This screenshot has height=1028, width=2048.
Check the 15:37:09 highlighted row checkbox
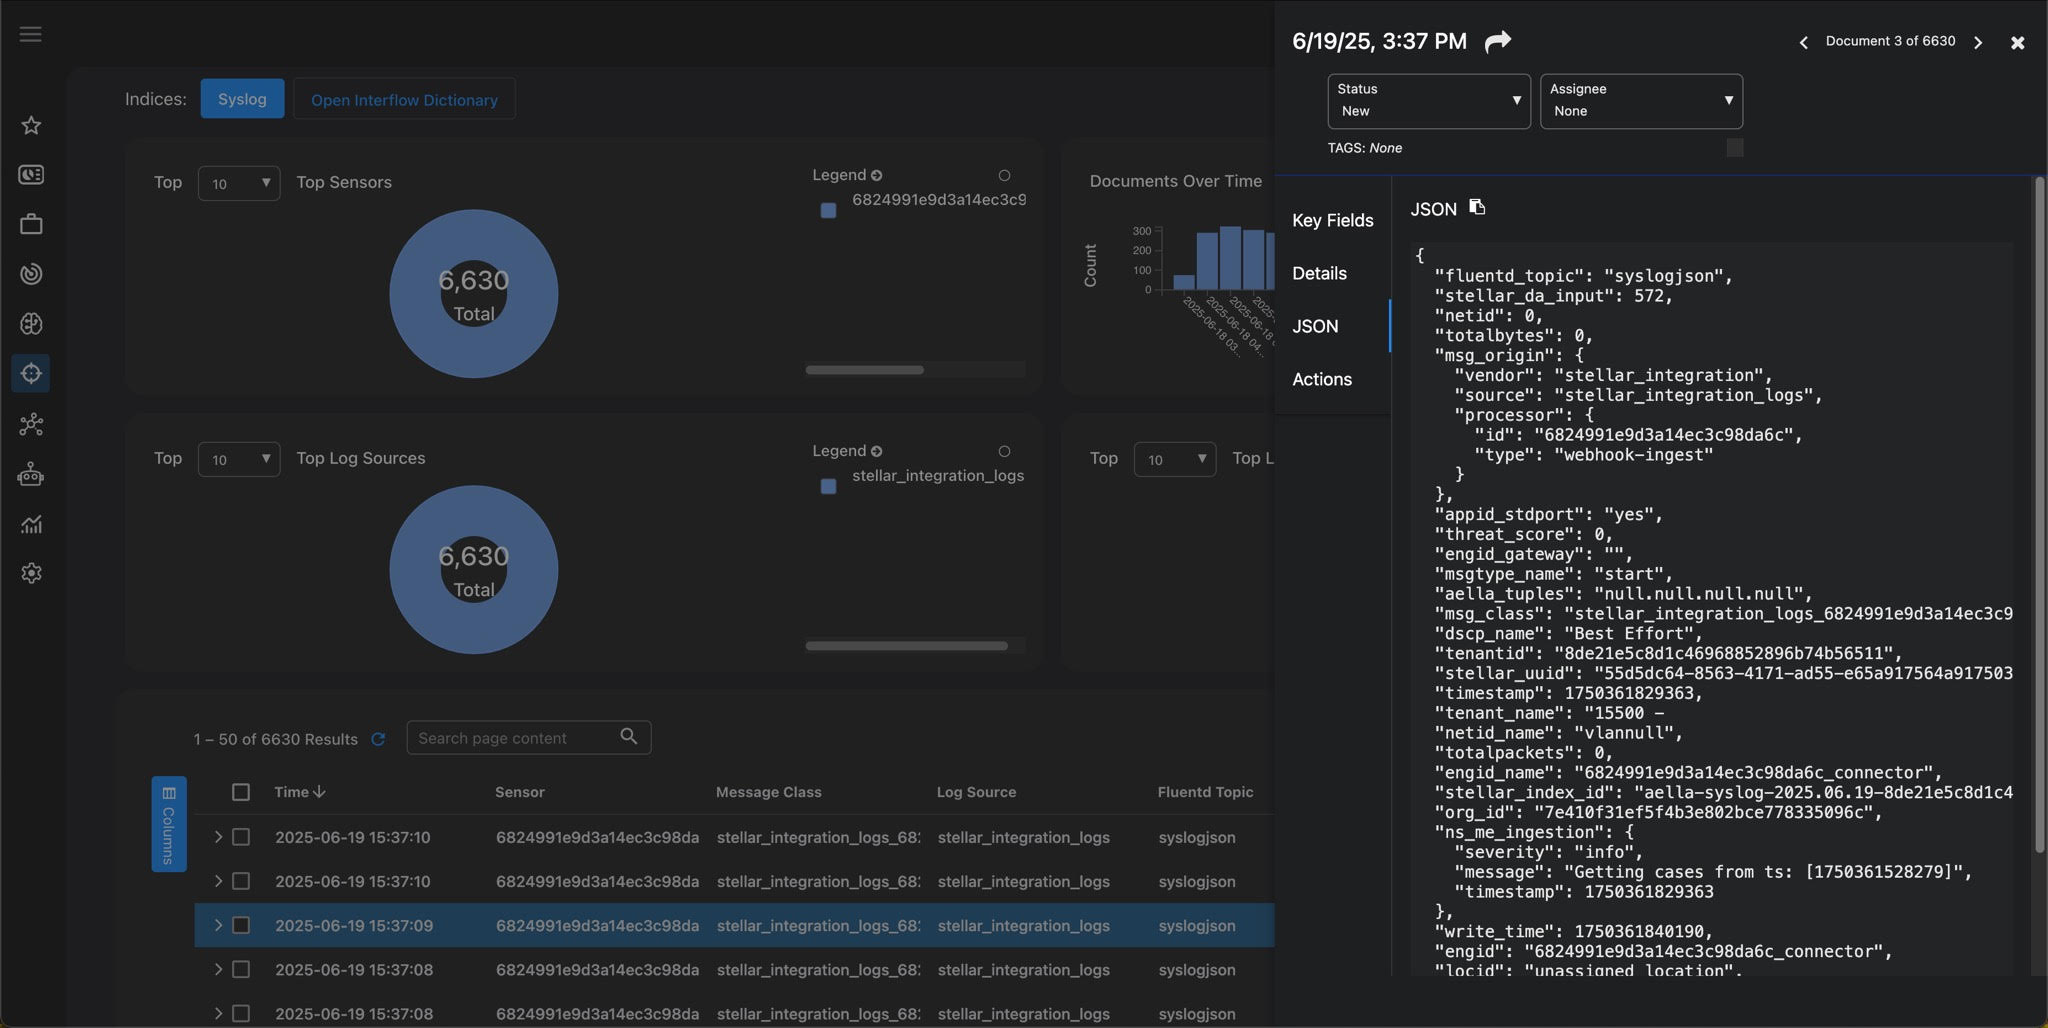pos(241,925)
